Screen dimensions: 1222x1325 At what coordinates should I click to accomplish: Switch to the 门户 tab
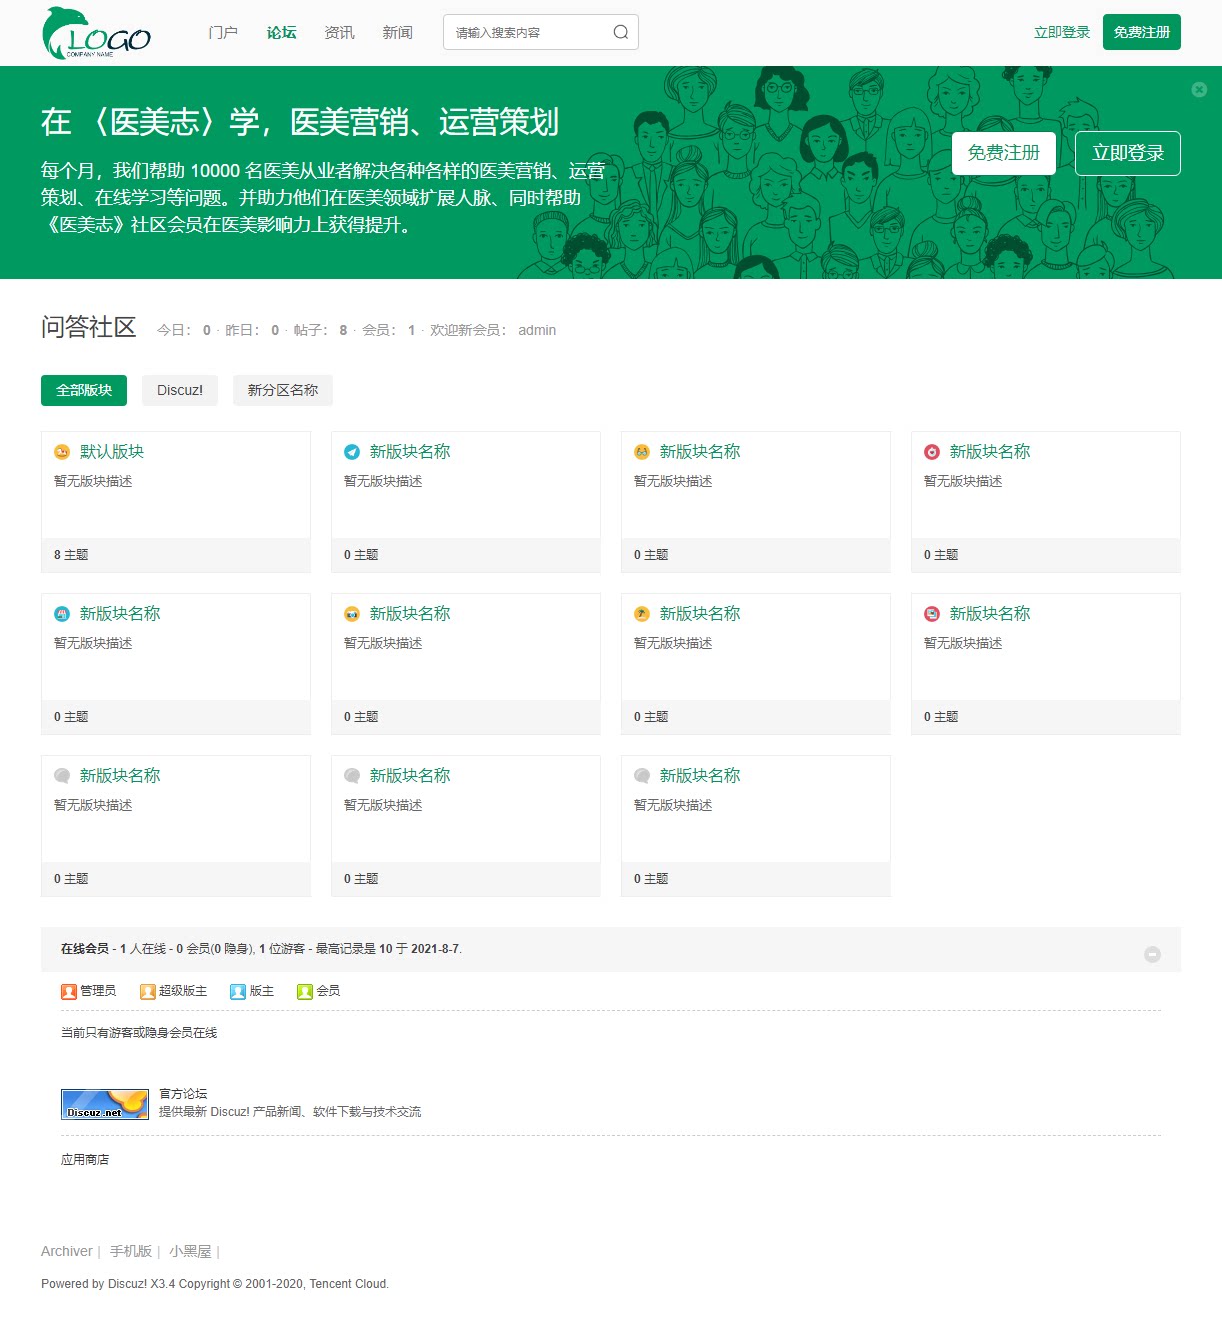click(x=222, y=31)
